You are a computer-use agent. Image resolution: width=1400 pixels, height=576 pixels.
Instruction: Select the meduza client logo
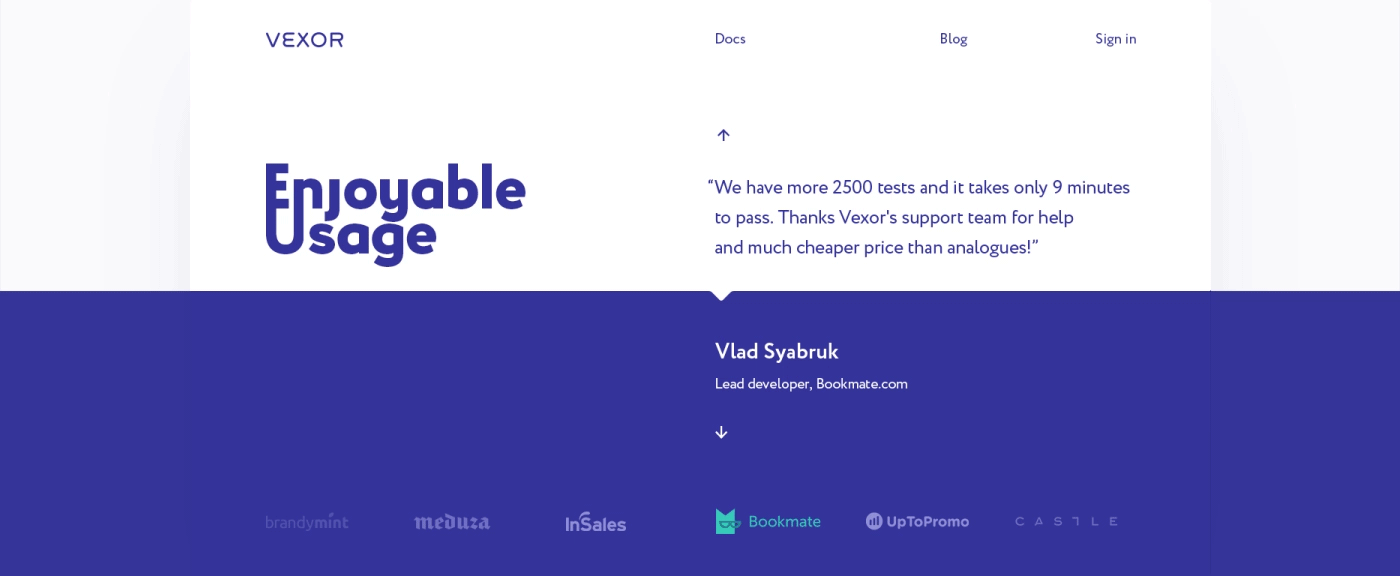coord(452,521)
